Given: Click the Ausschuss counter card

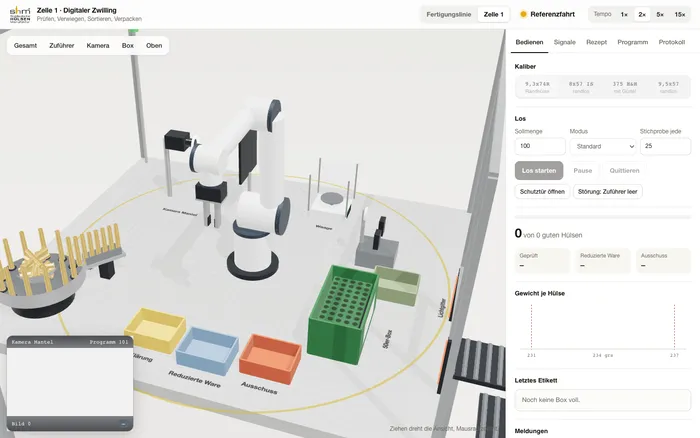Looking at the screenshot, I should click(663, 261).
